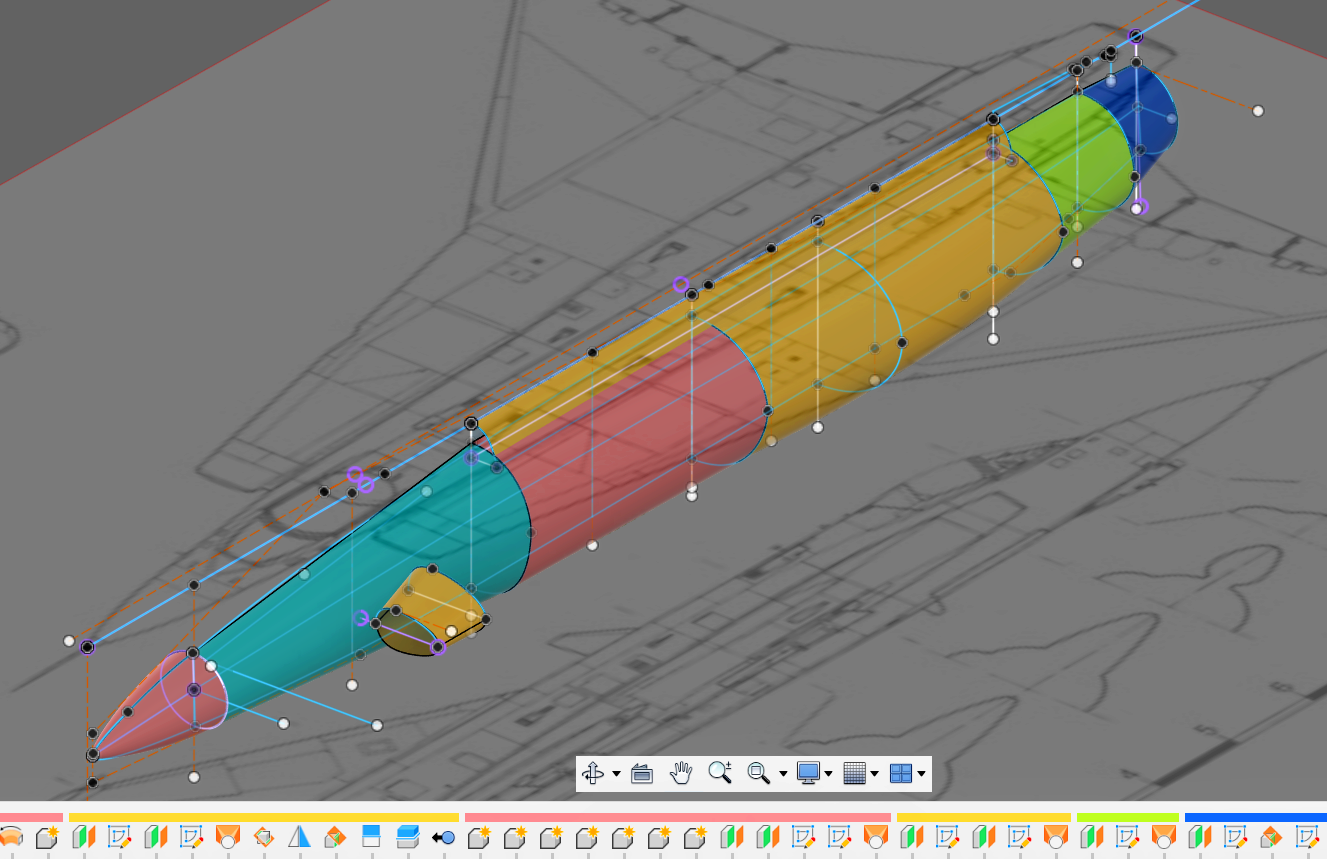Click the Display Settings monitor icon
The height and width of the screenshot is (859, 1327).
pos(808,773)
